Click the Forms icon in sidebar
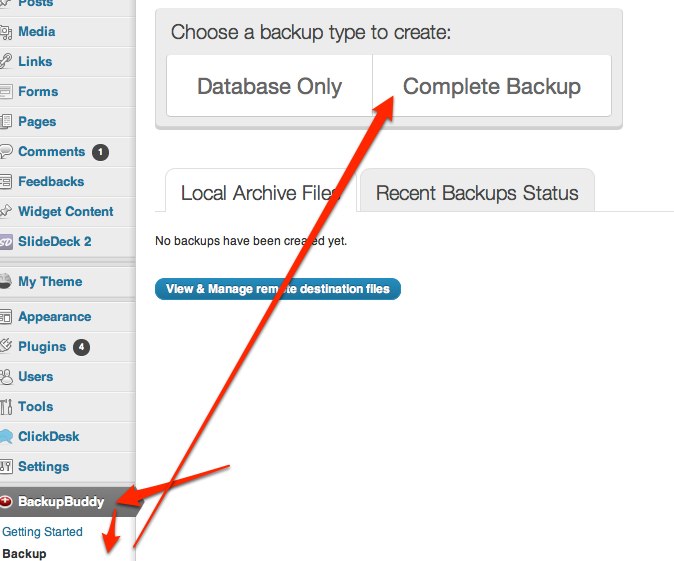 (6, 92)
